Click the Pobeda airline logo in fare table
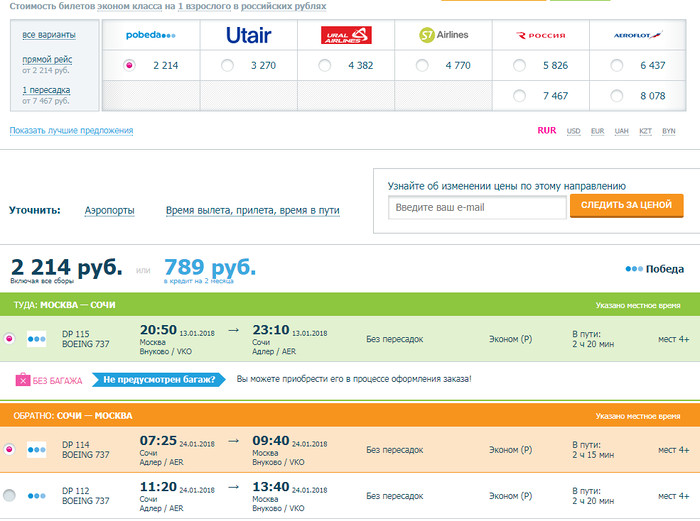 [150, 35]
